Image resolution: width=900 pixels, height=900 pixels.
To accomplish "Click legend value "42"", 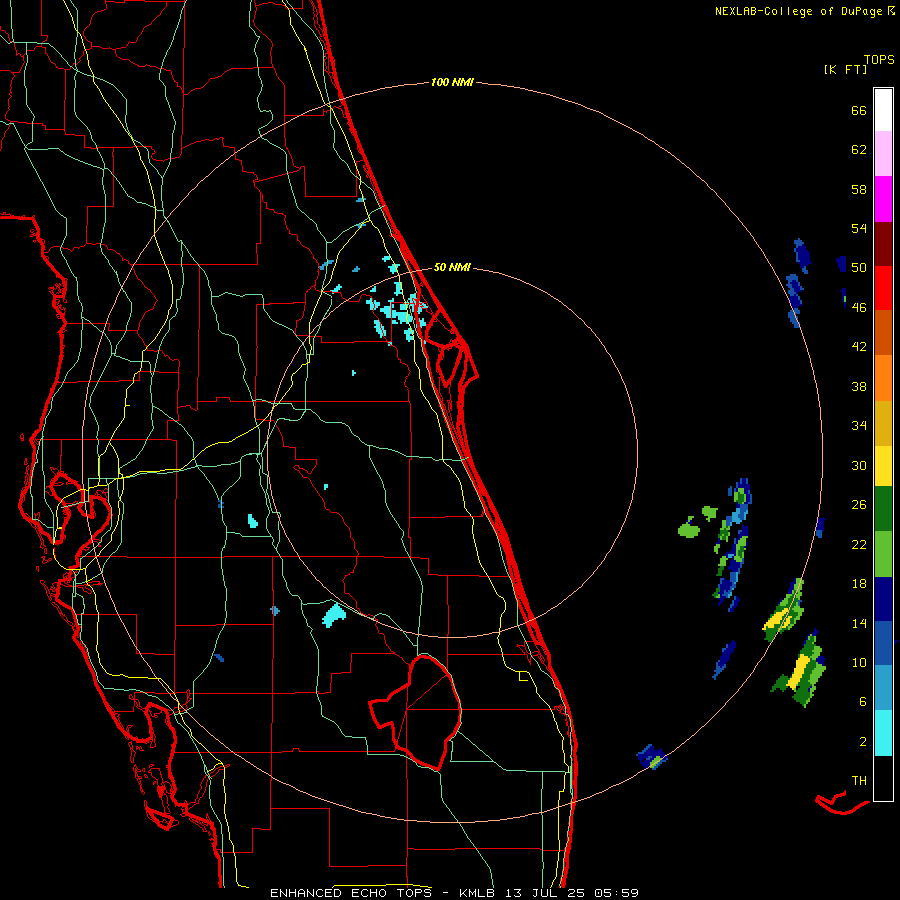I will pos(859,347).
